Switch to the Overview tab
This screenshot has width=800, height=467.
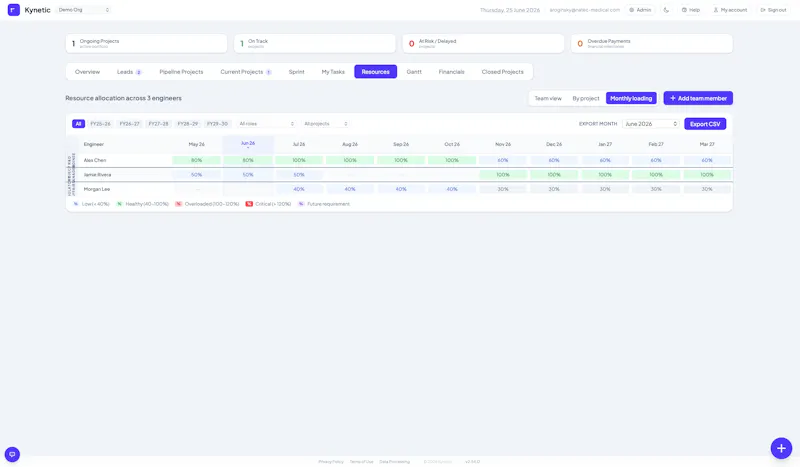click(87, 72)
